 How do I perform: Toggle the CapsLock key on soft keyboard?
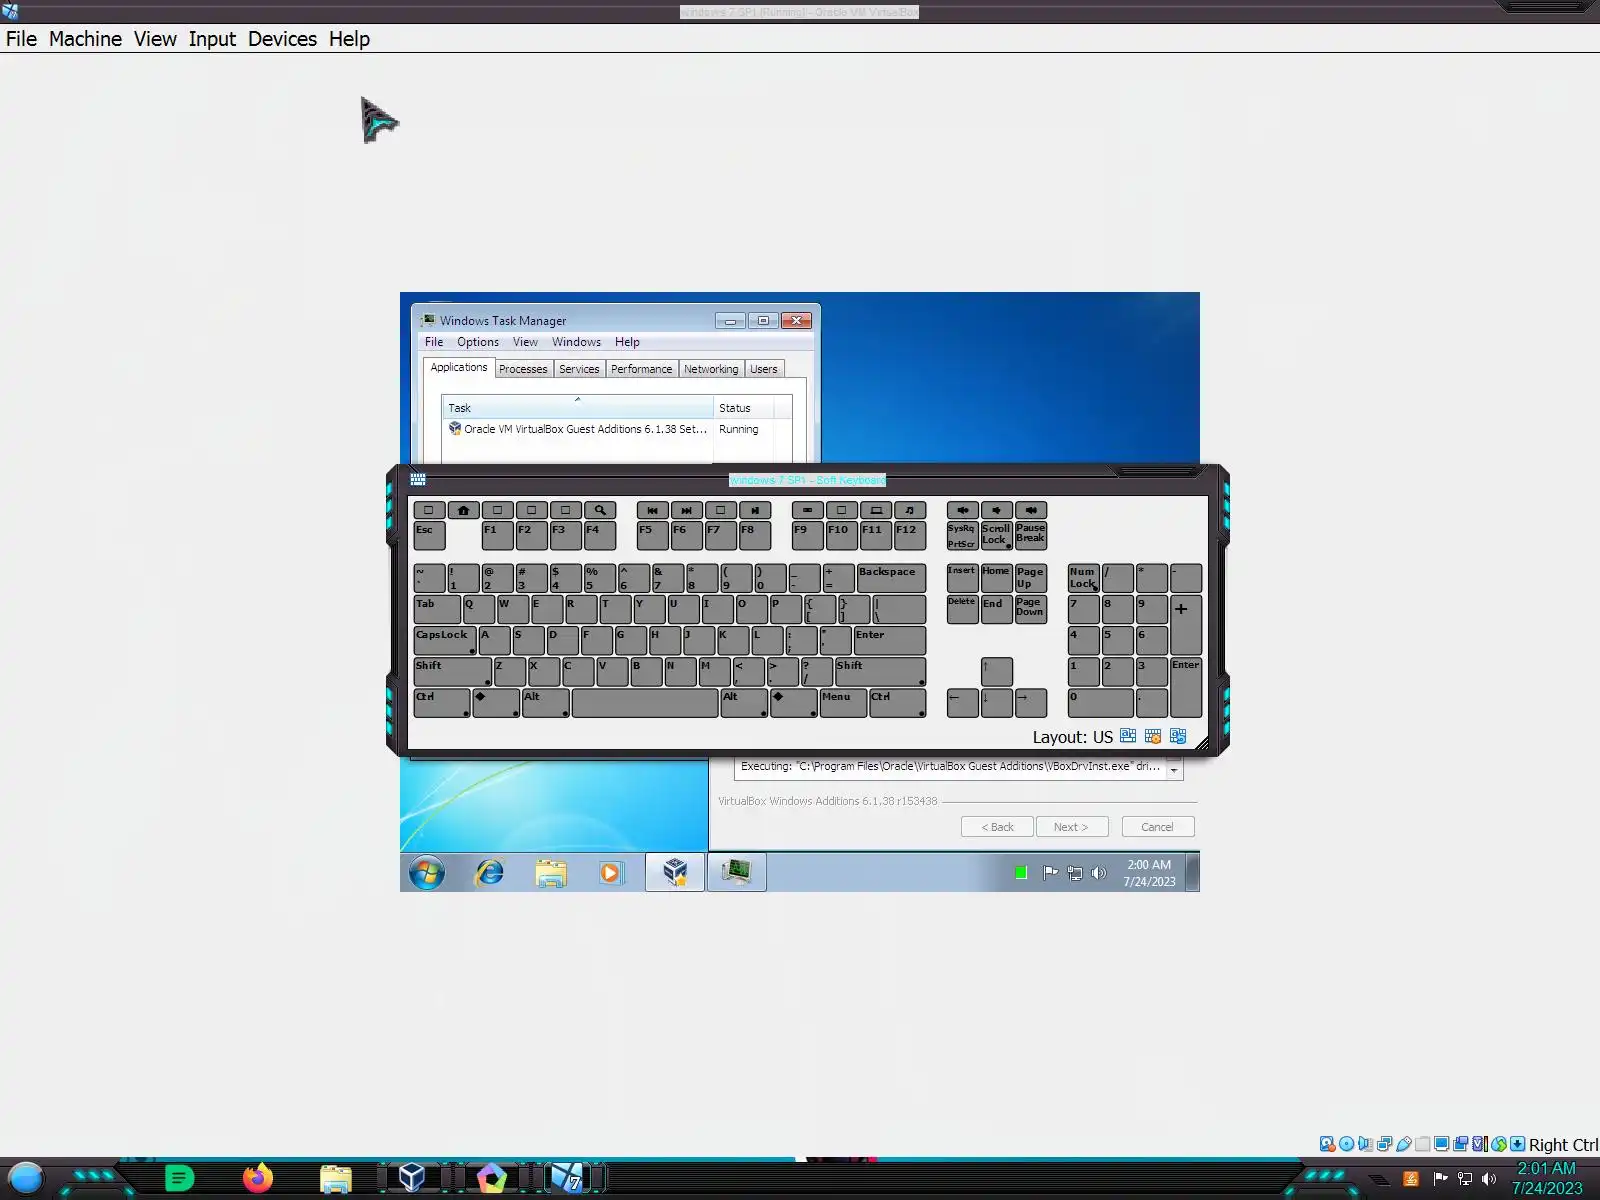(x=445, y=640)
